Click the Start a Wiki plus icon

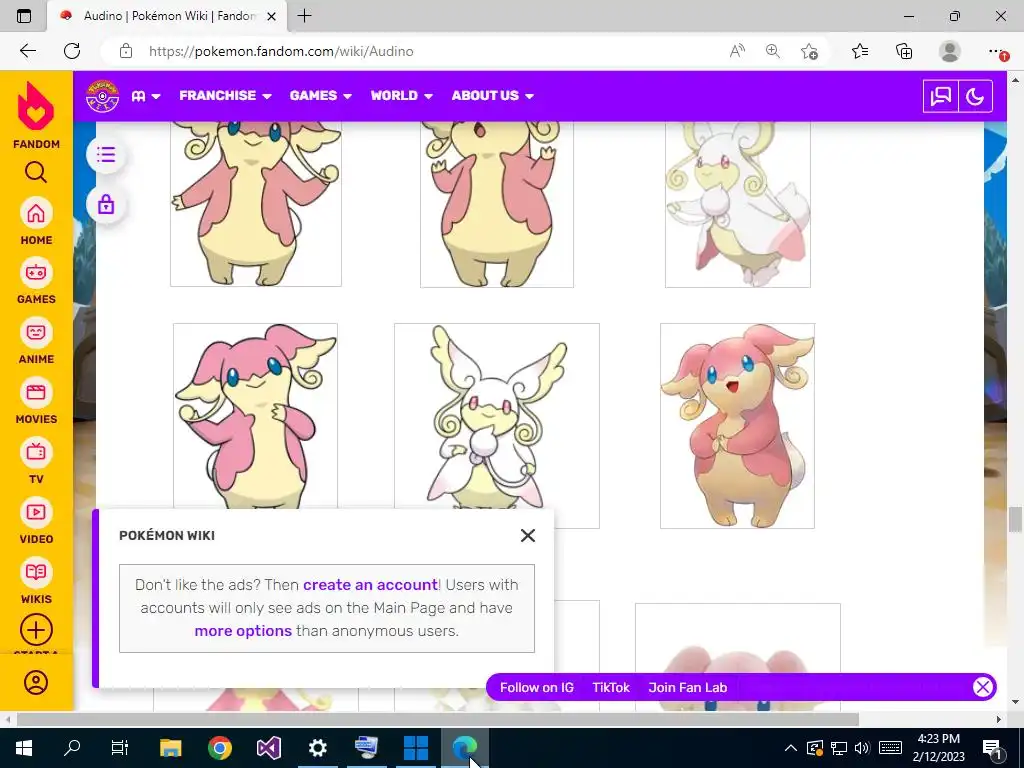pyautogui.click(x=36, y=630)
